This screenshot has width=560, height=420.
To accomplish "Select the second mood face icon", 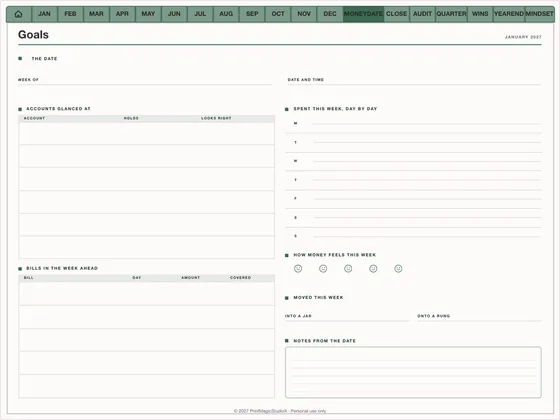I will coord(323,269).
